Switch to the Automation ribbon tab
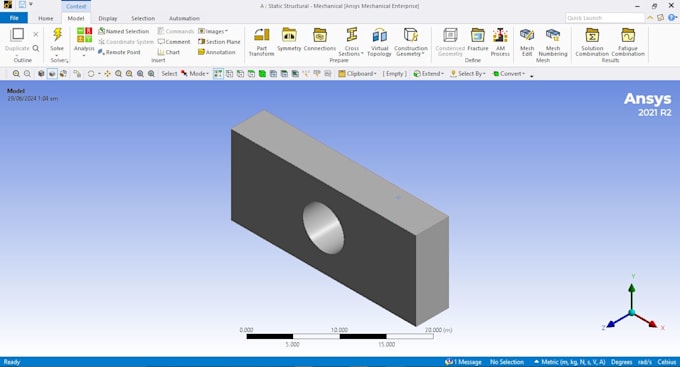Screen dimensions: 680x367 pyautogui.click(x=184, y=18)
